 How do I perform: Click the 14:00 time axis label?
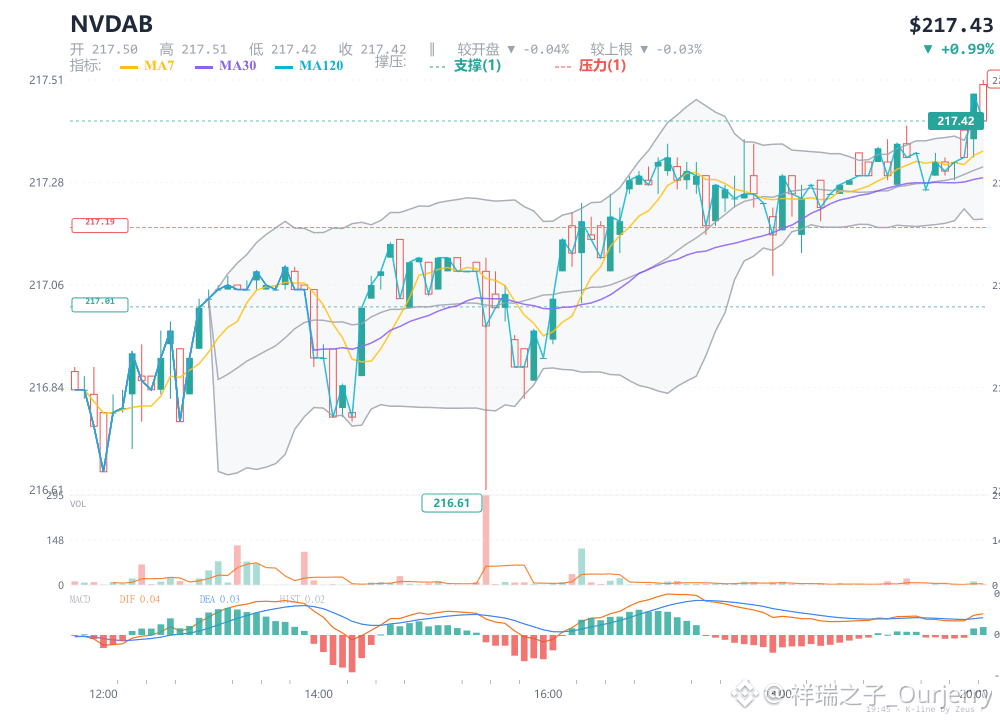318,694
